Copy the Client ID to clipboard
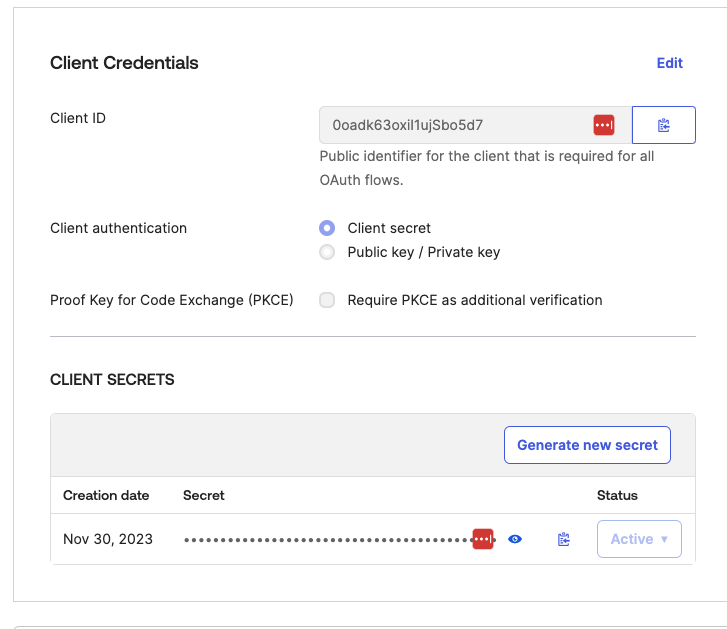 pos(663,125)
